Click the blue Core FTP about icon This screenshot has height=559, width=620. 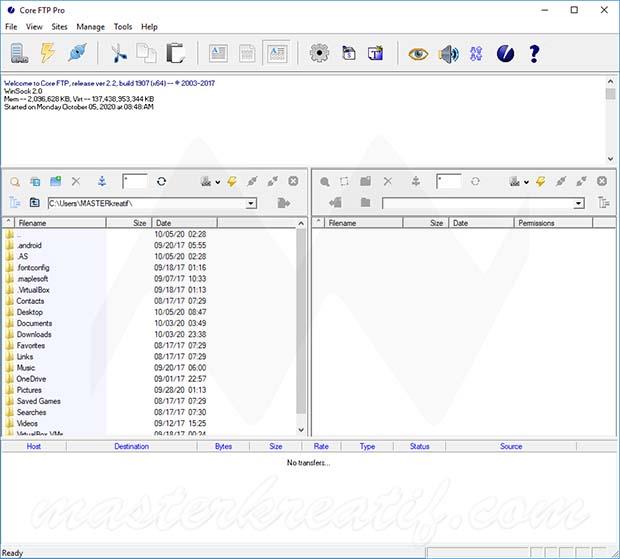coord(505,53)
